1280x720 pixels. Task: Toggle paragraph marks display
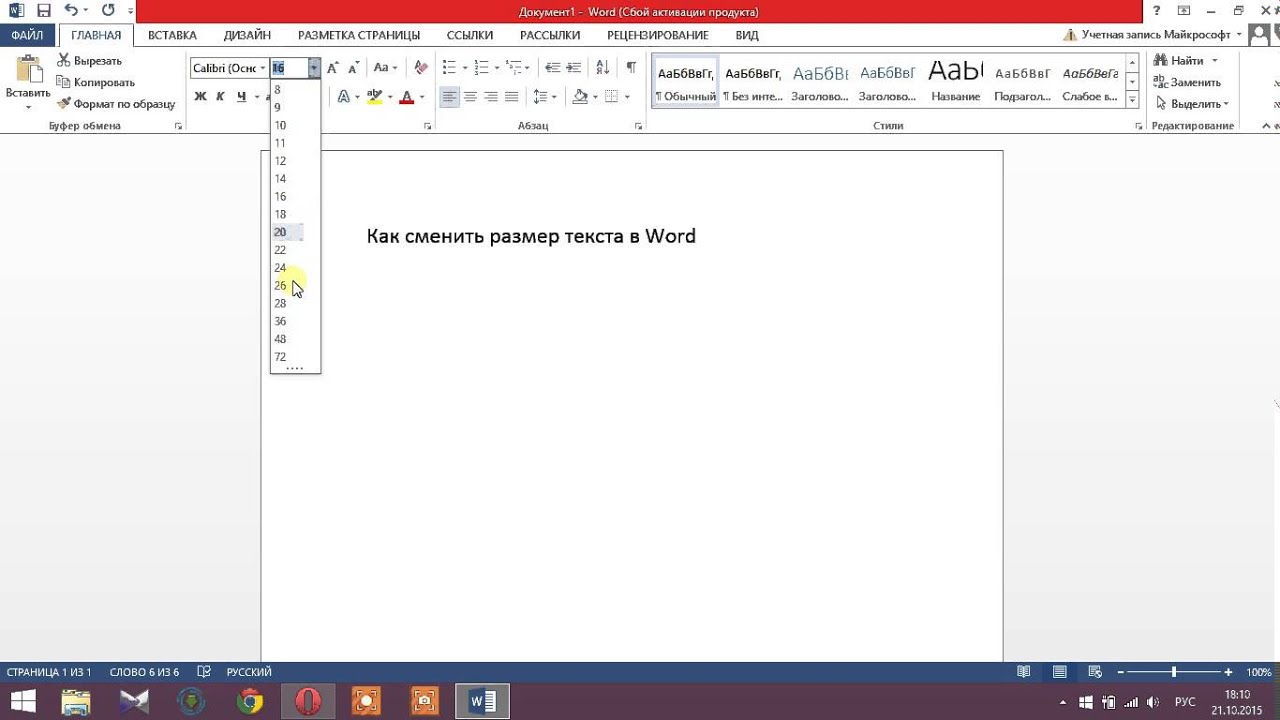631,68
